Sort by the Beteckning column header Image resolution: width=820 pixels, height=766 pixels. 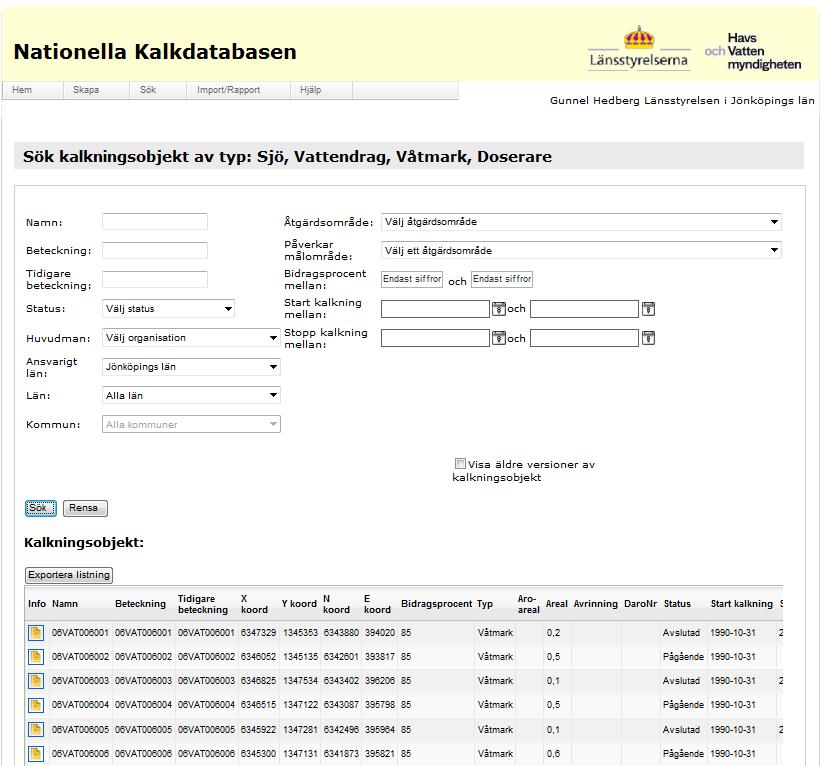pyautogui.click(x=140, y=604)
